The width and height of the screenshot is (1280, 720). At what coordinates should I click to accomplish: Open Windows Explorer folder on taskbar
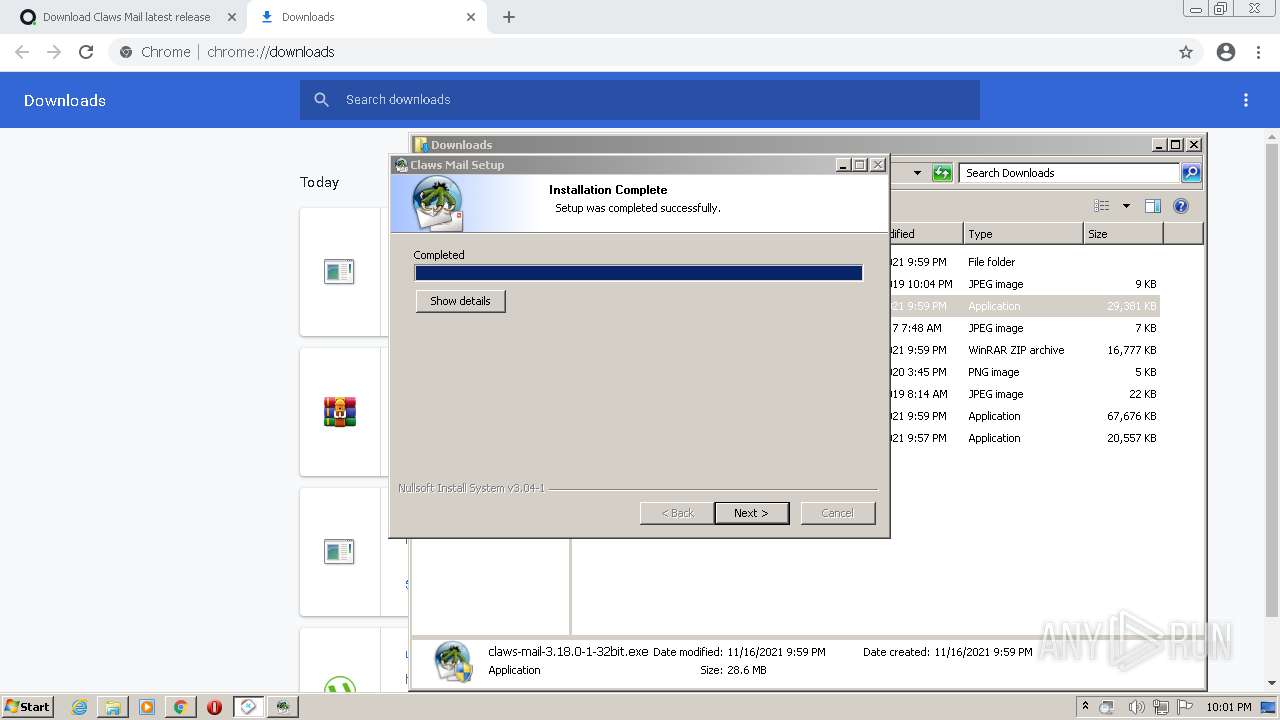[x=113, y=707]
